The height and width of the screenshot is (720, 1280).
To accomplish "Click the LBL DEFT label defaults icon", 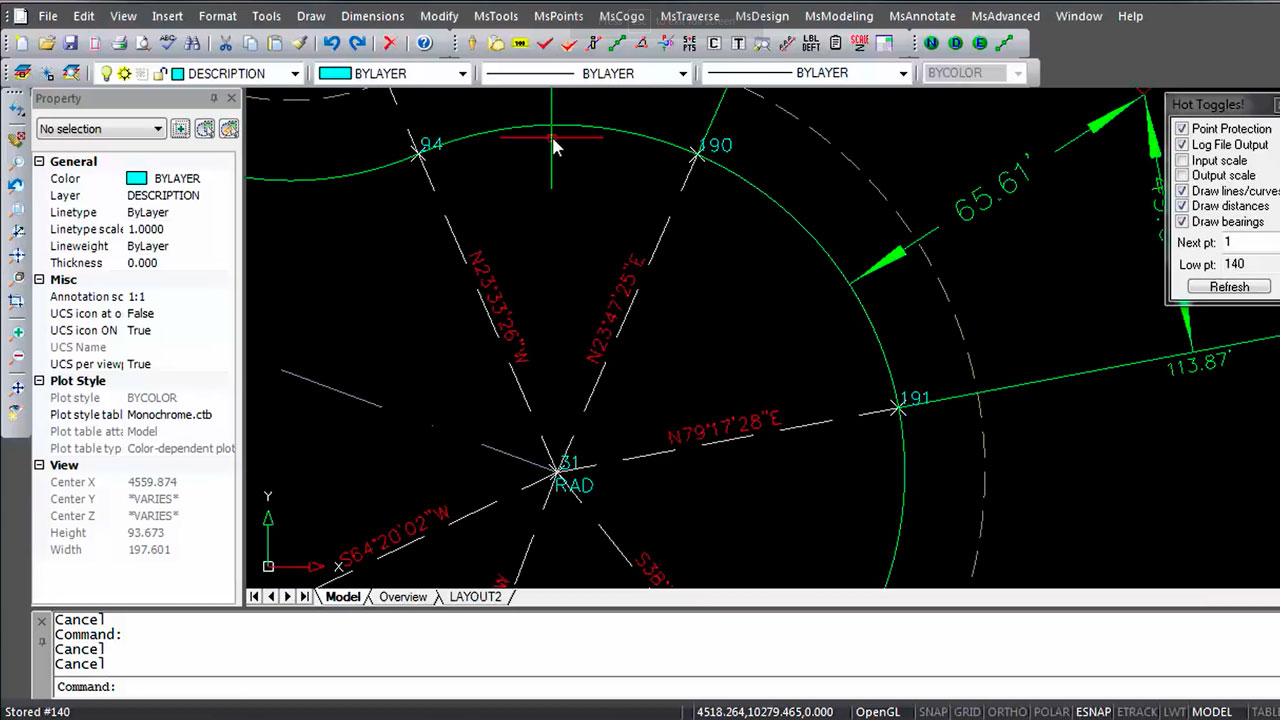I will (x=811, y=44).
